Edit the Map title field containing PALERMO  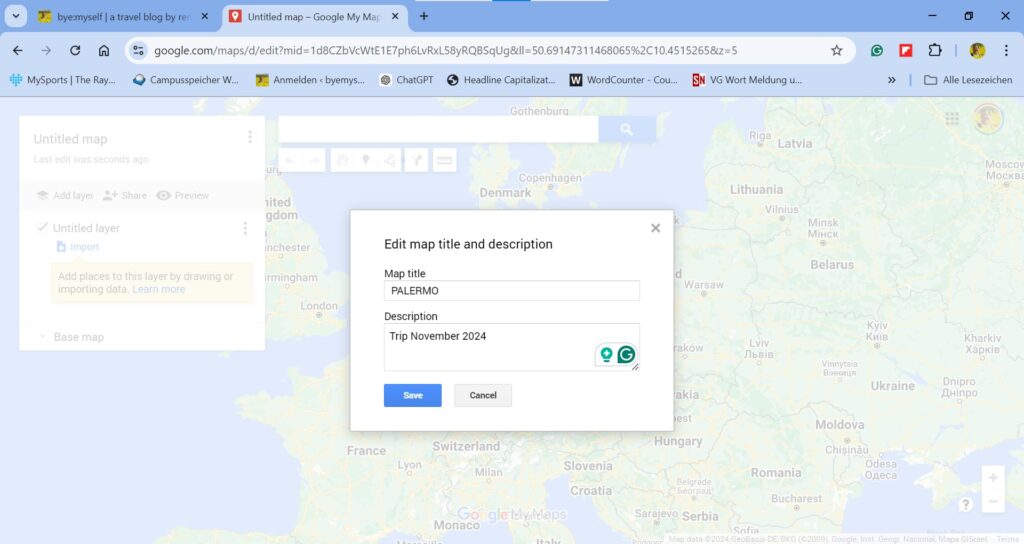(x=511, y=291)
